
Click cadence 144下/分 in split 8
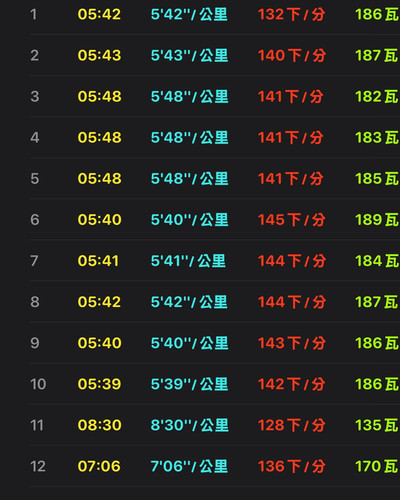click(292, 302)
